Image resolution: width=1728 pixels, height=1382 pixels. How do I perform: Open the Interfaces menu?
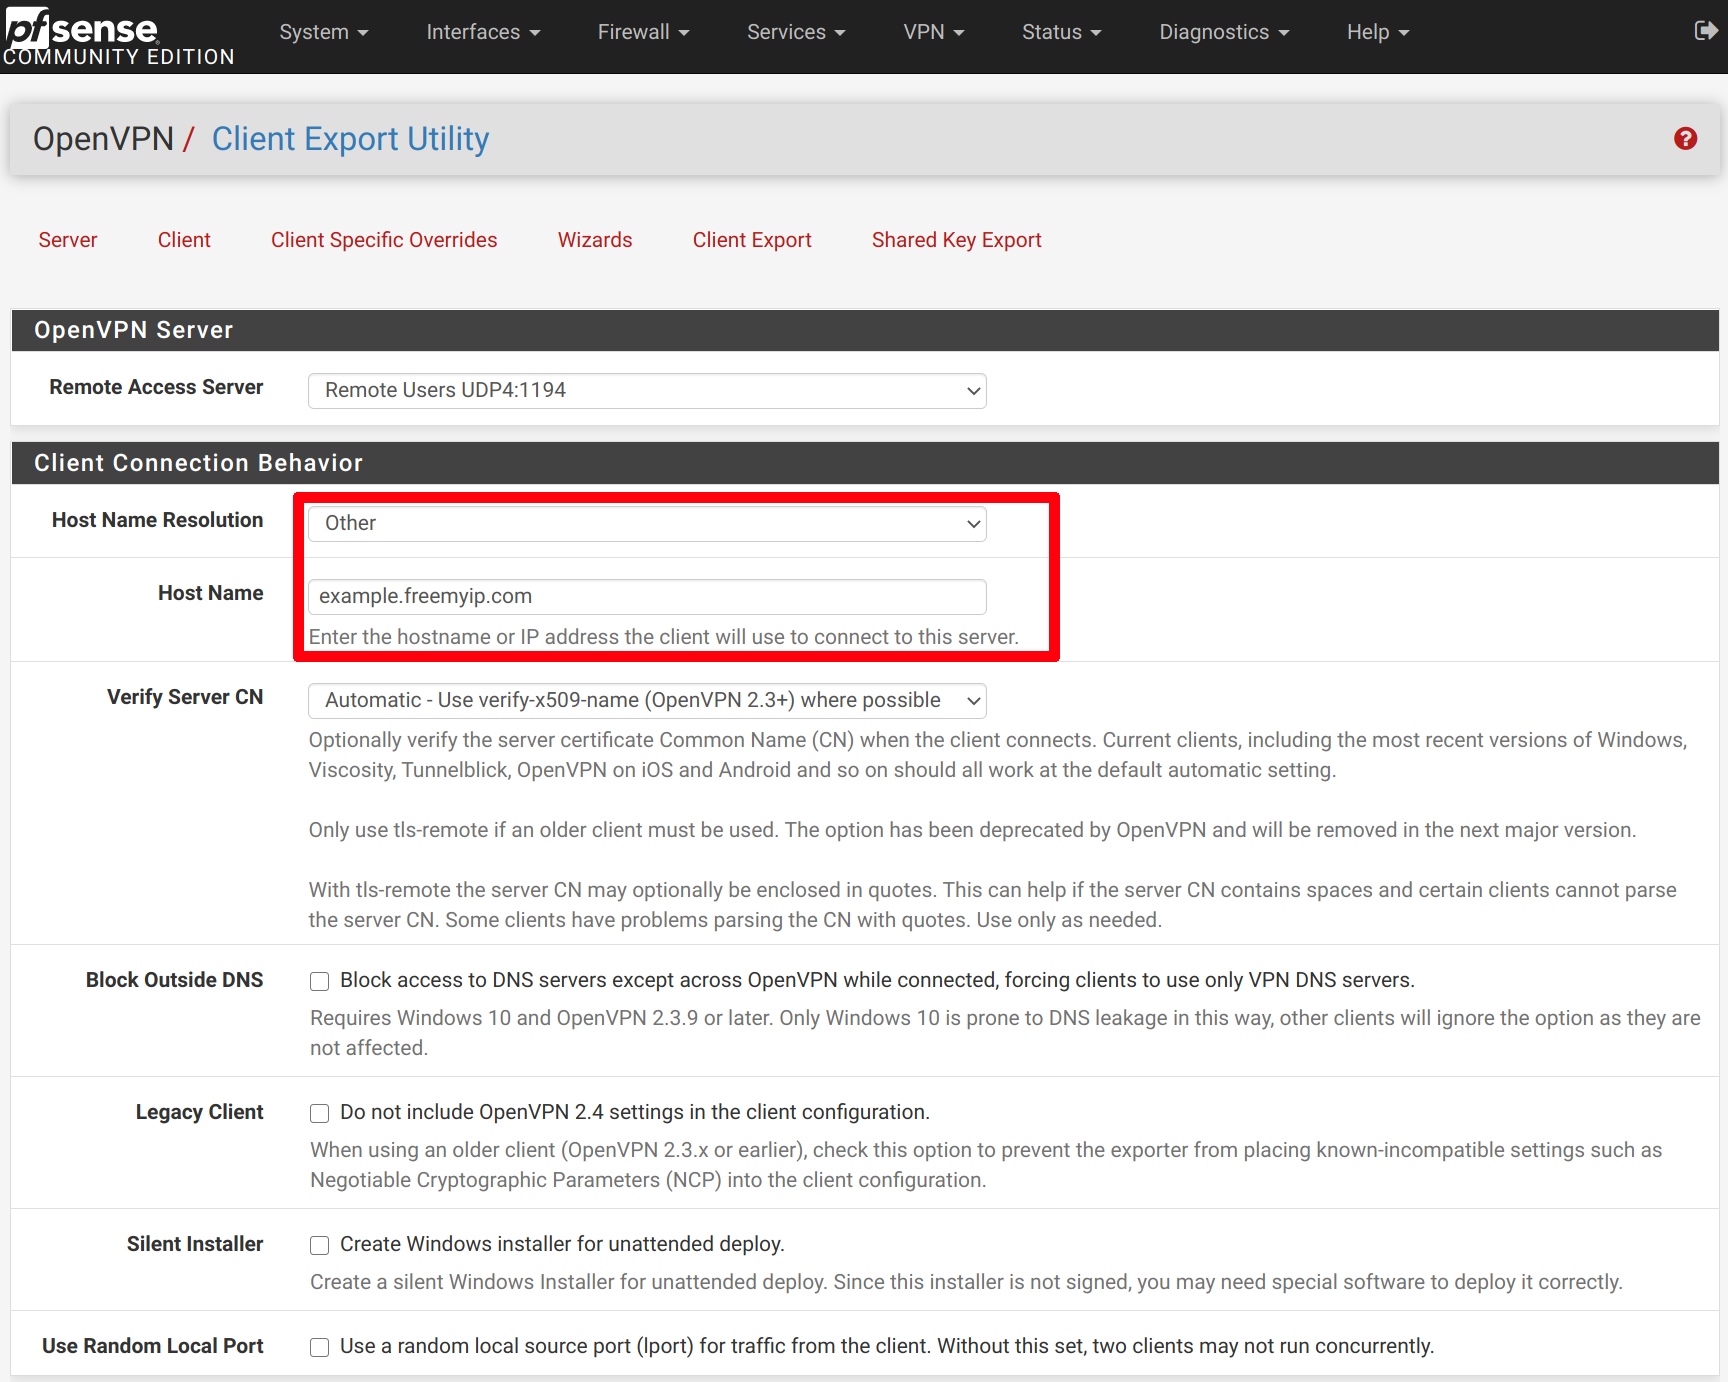[483, 32]
